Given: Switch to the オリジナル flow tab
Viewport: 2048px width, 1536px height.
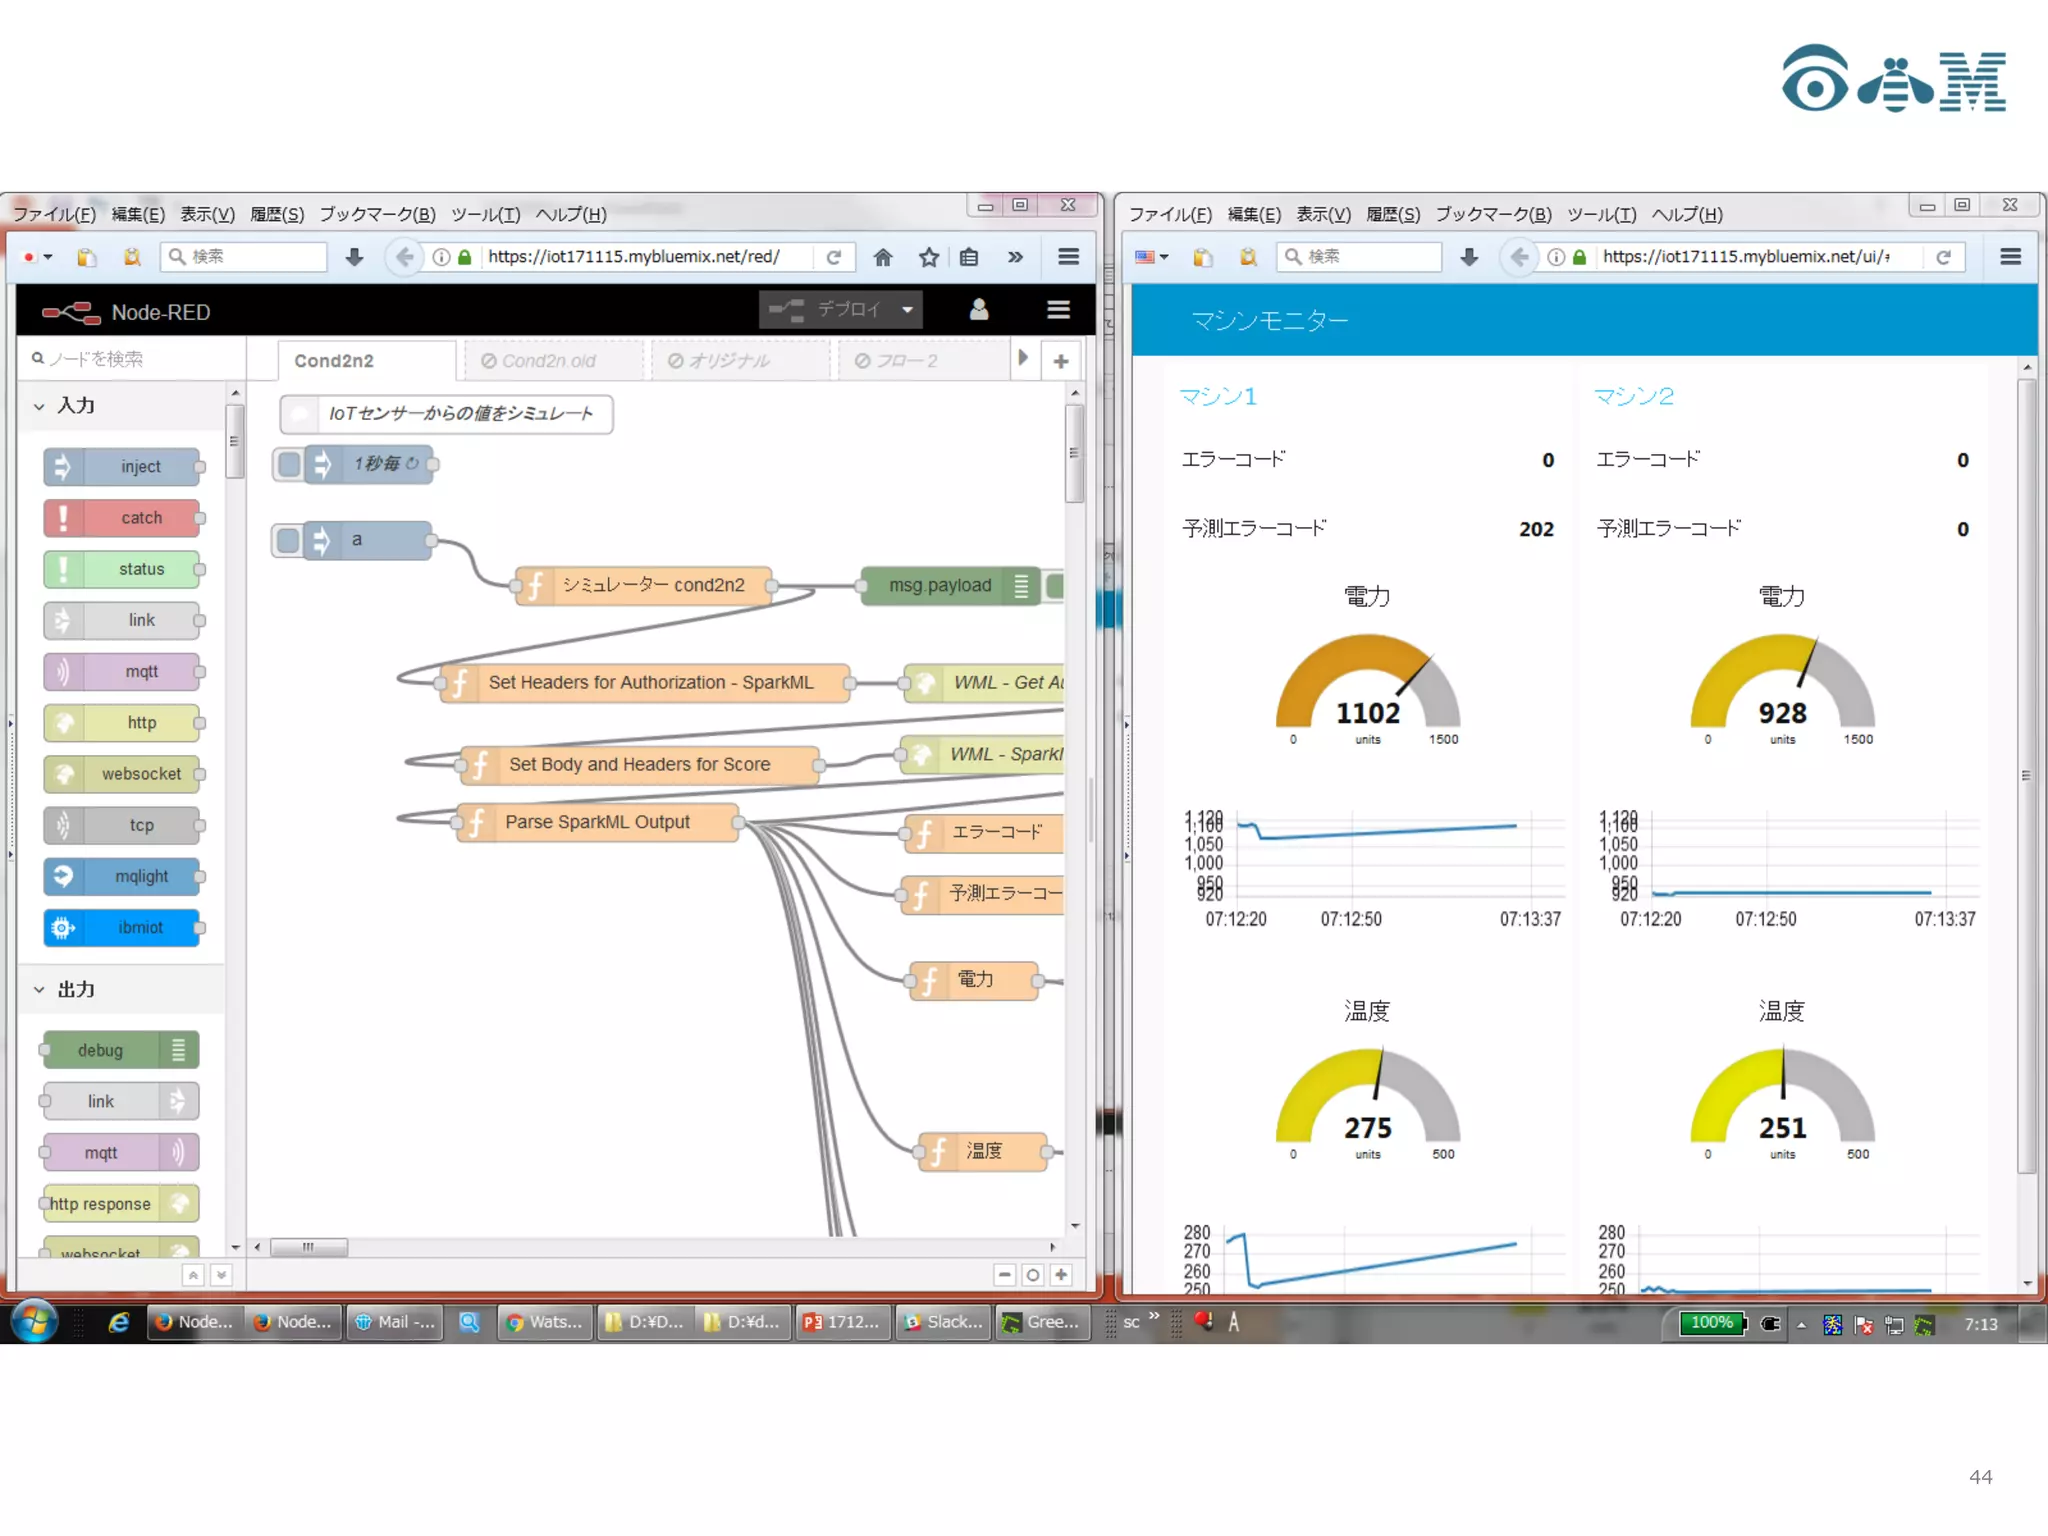Looking at the screenshot, I should (728, 361).
